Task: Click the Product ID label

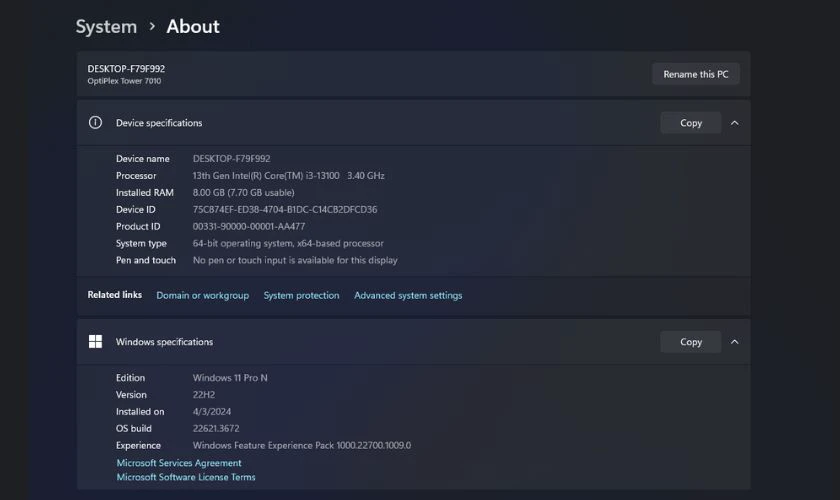Action: 138,226
